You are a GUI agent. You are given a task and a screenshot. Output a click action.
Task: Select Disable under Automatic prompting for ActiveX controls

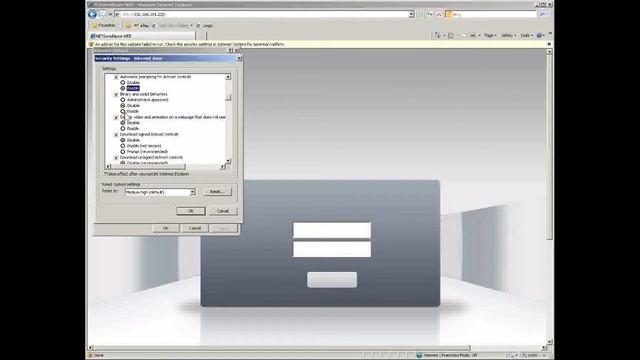pyautogui.click(x=122, y=82)
